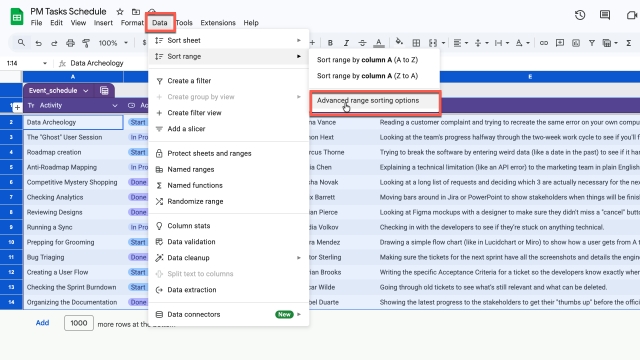Viewport: 640px width, 360px height.
Task: Choose Create filter view
Action: (x=229, y=113)
